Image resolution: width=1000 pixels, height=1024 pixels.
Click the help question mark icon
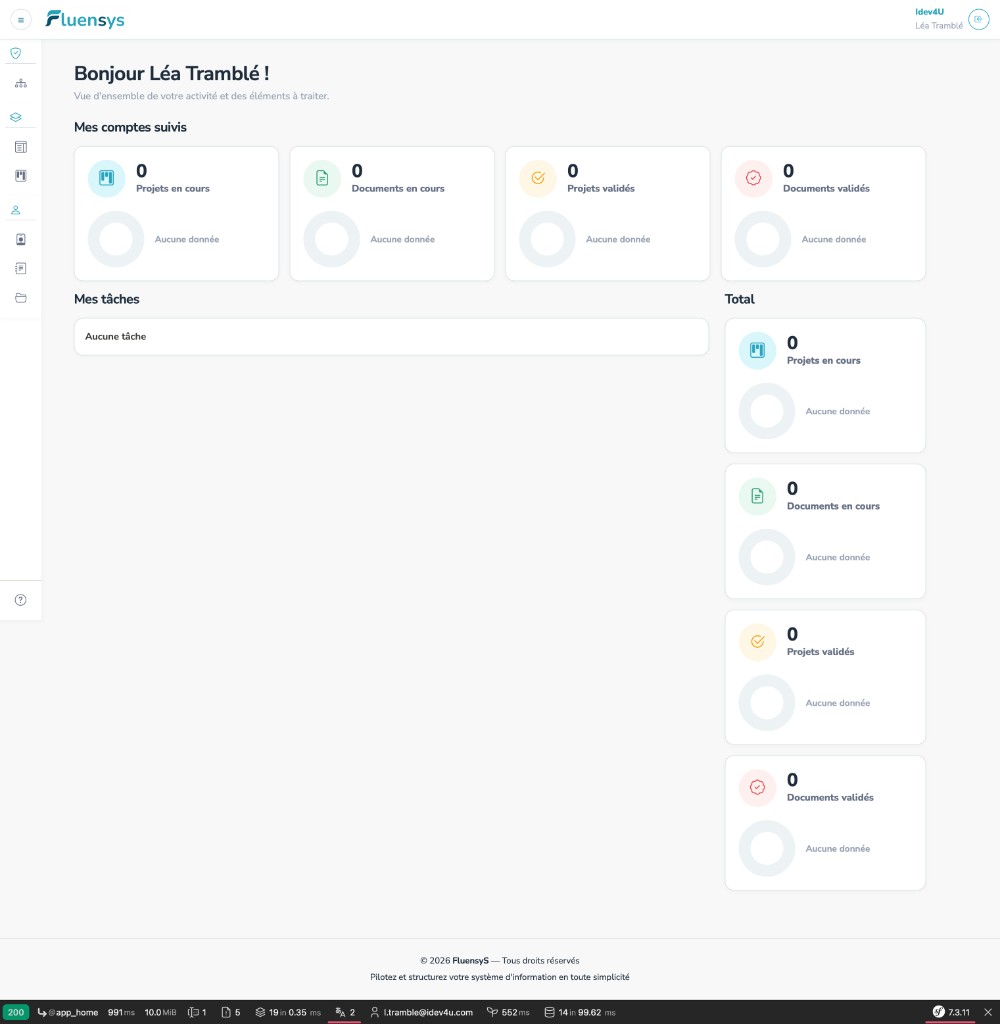21,600
